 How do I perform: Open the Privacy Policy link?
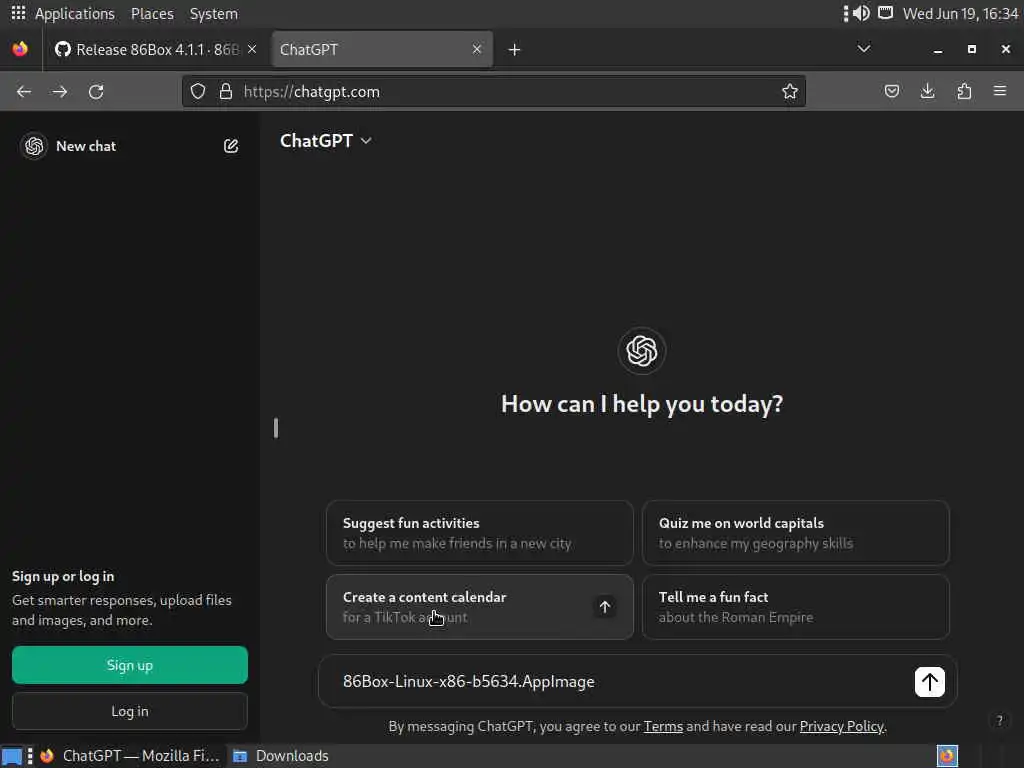(x=842, y=726)
